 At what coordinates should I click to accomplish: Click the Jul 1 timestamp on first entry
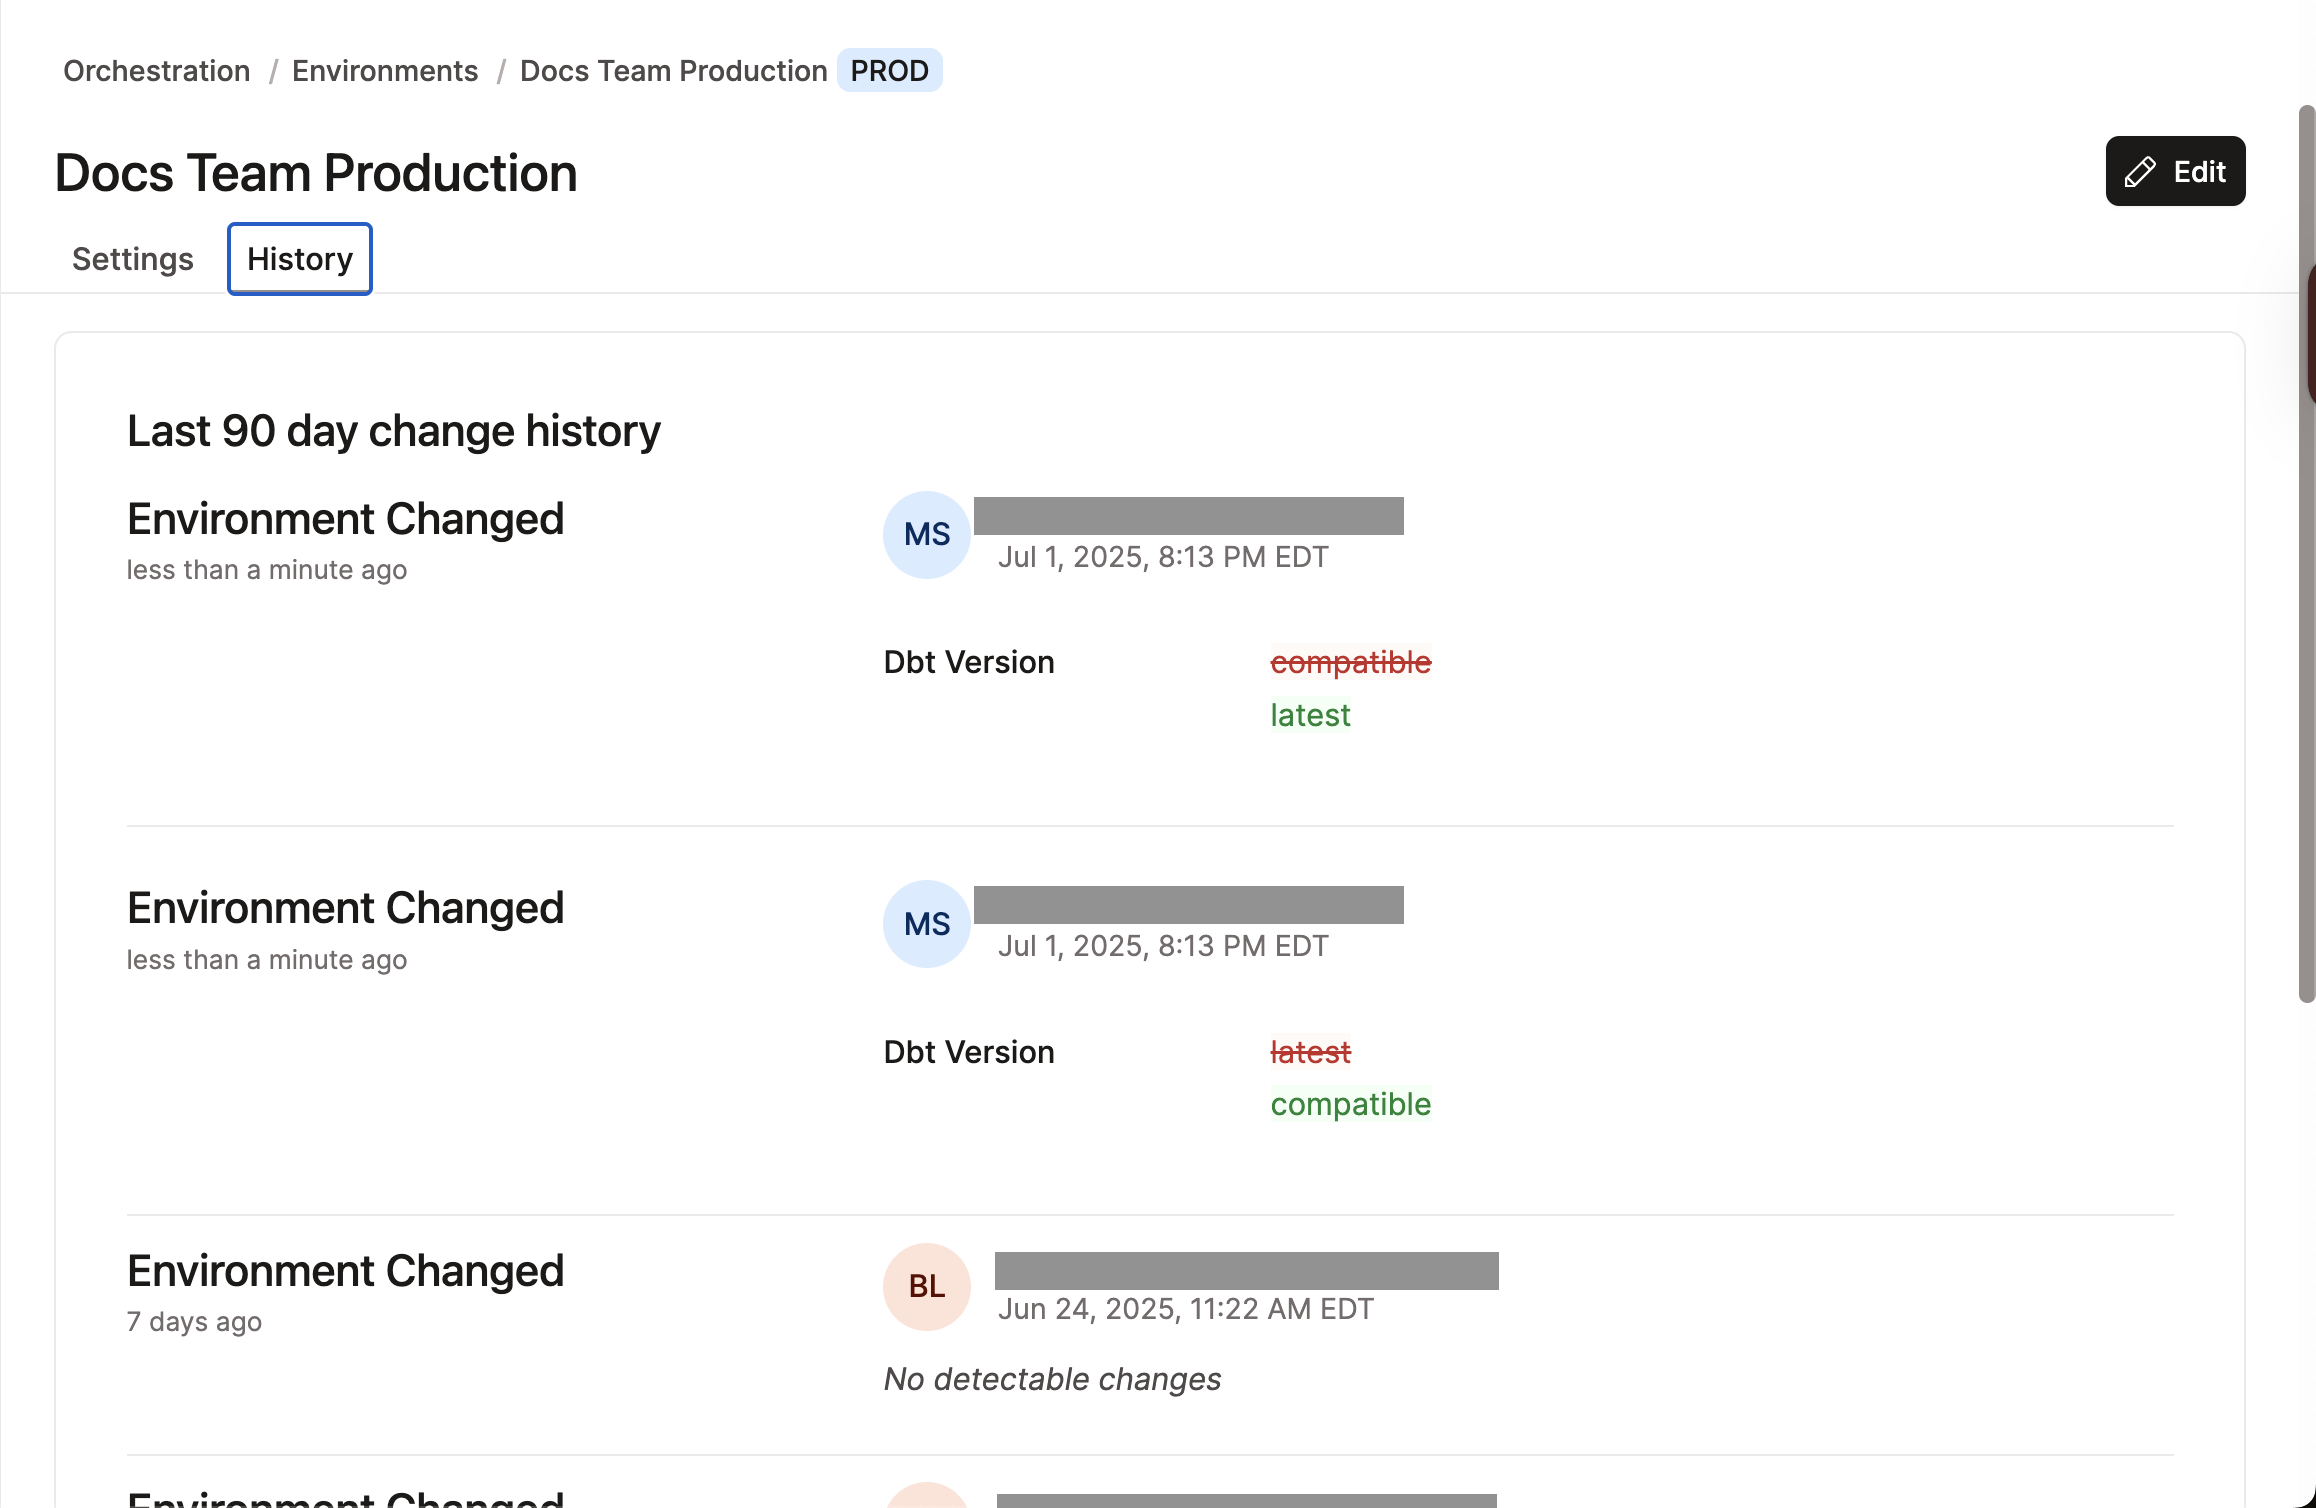[1163, 556]
